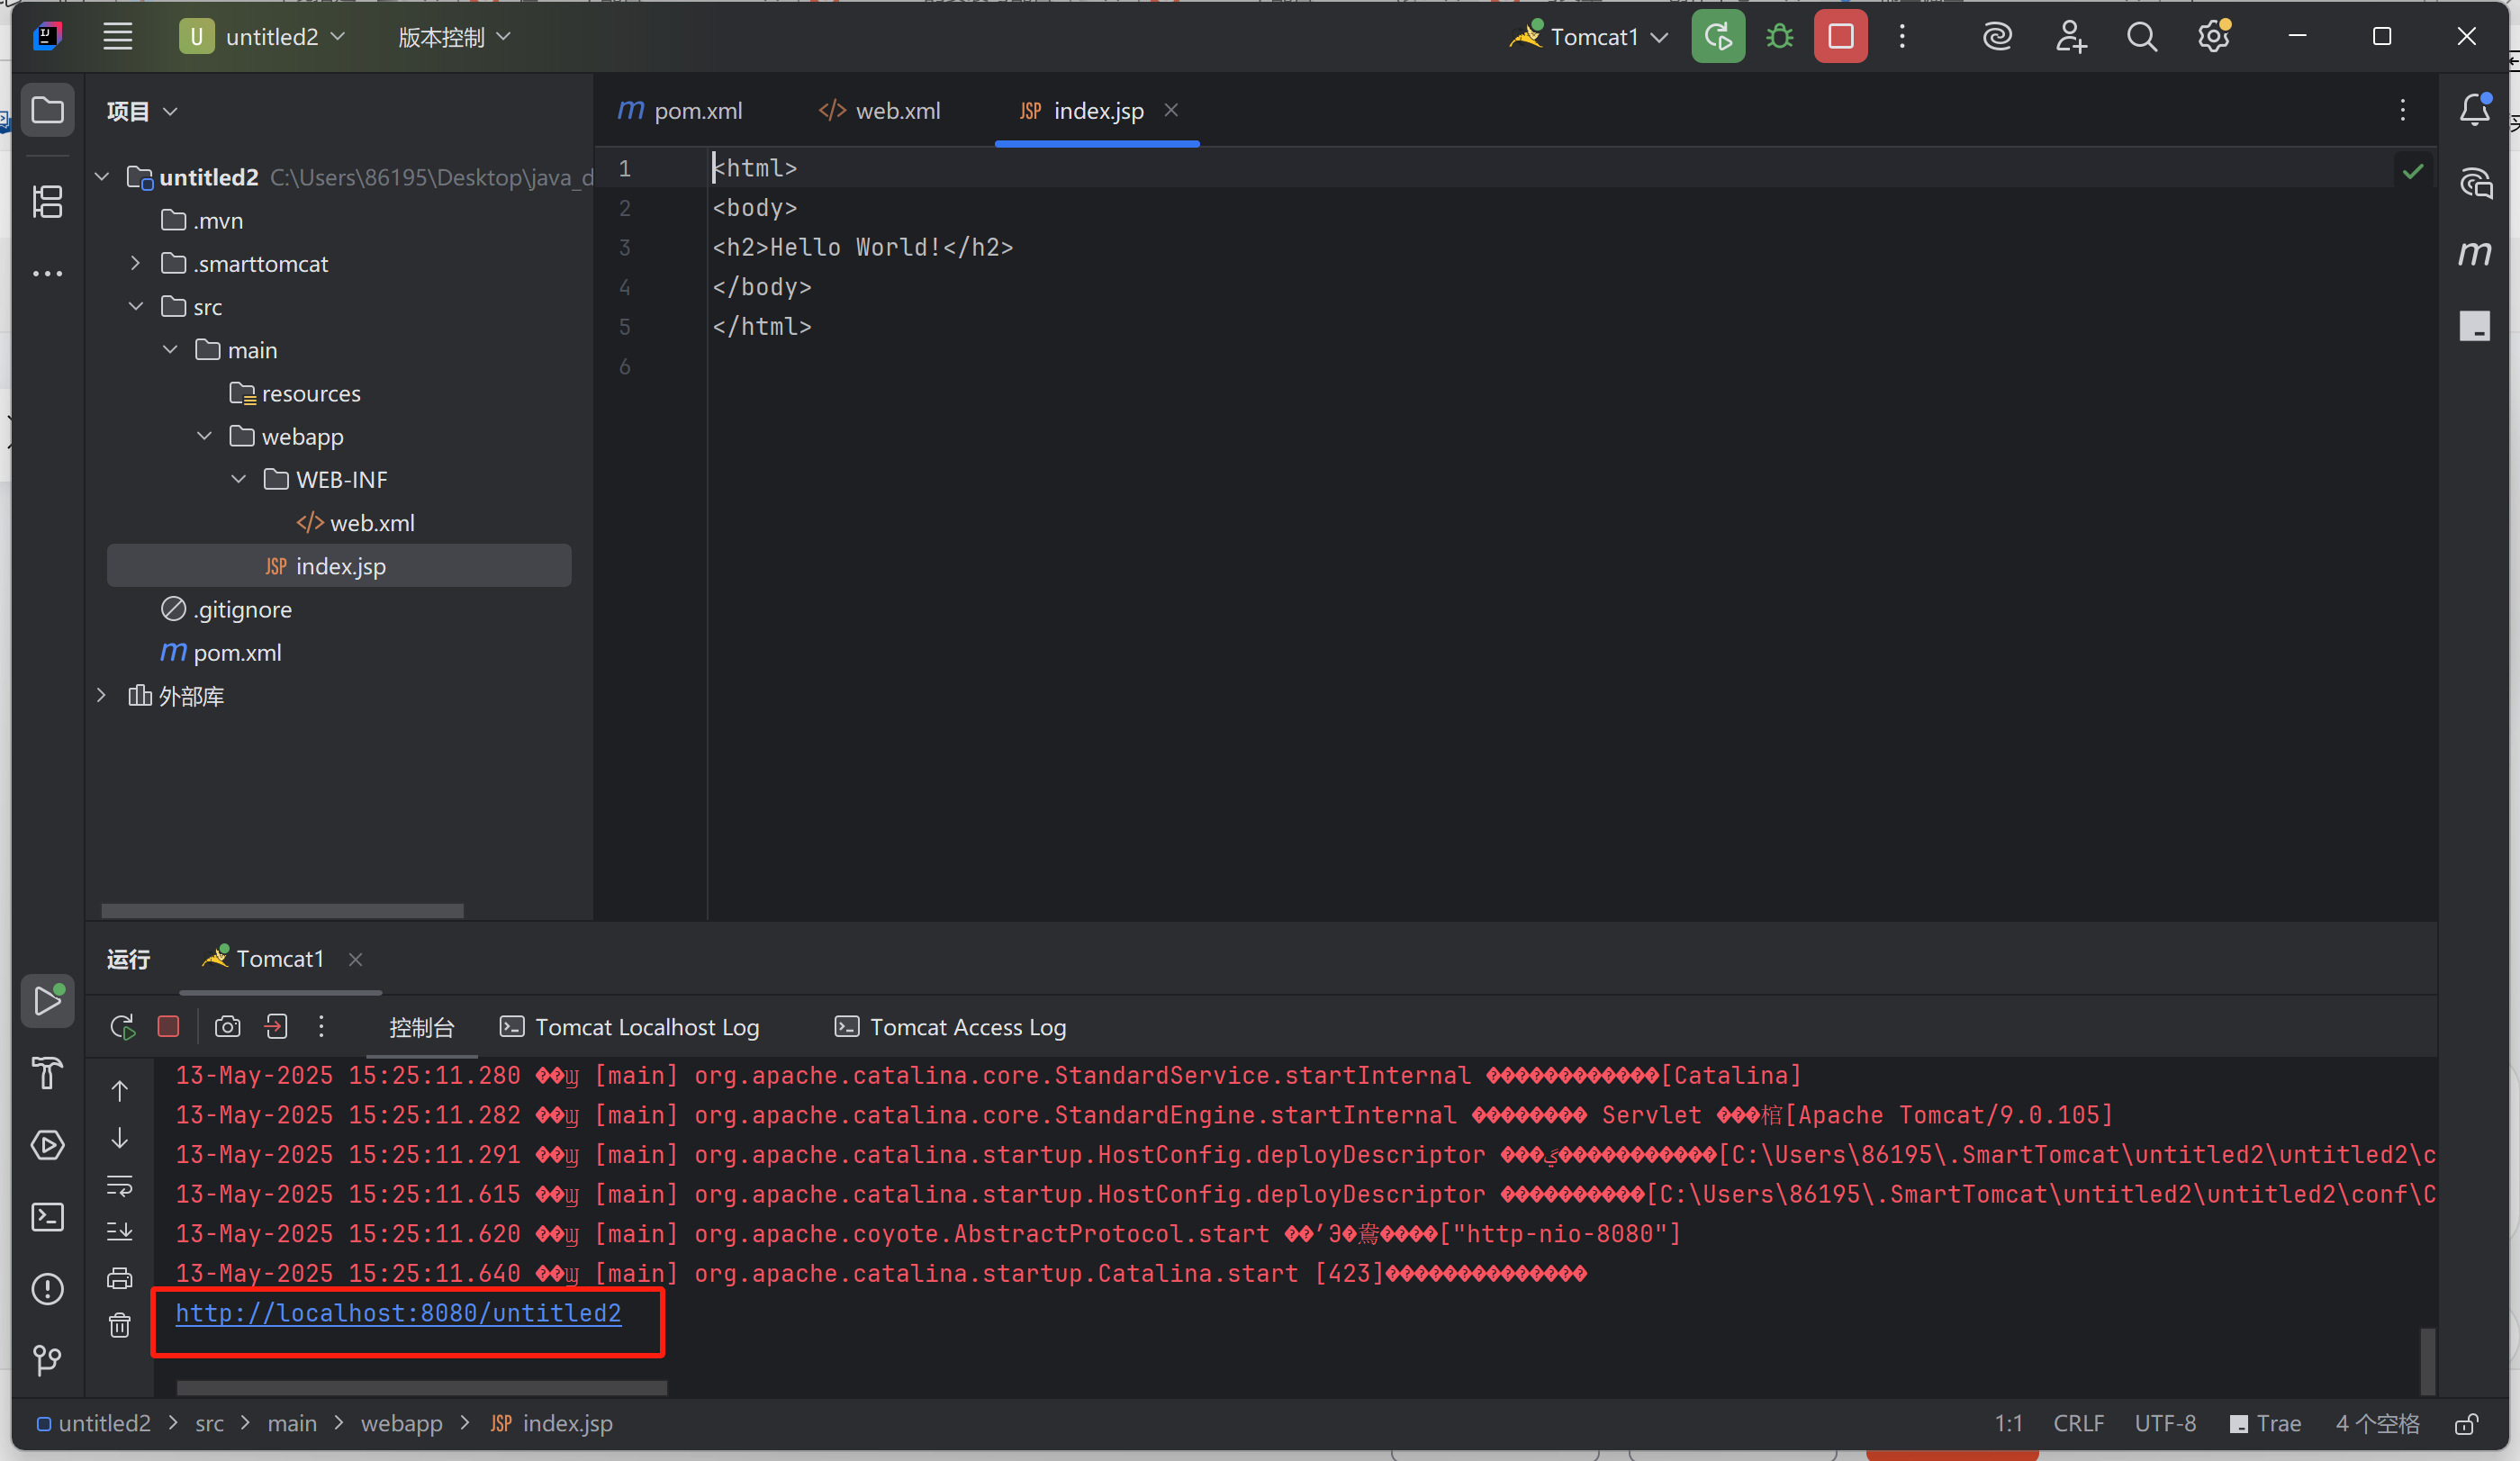Stop the process in run panel toolbar
Screen dimensions: 2520x1461
169,1027
